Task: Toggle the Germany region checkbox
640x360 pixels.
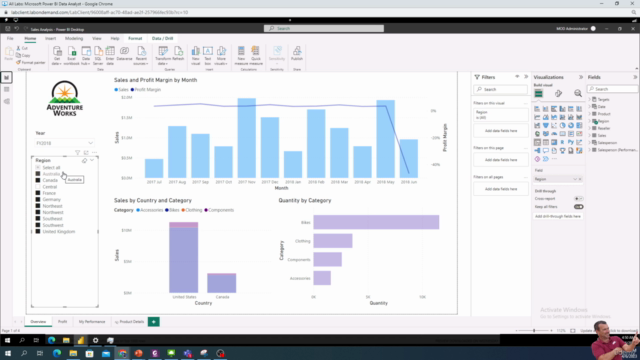Action: [38, 200]
